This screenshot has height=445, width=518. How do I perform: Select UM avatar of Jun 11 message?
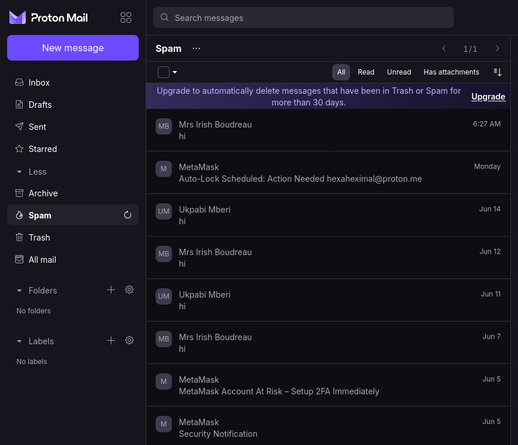tap(164, 296)
